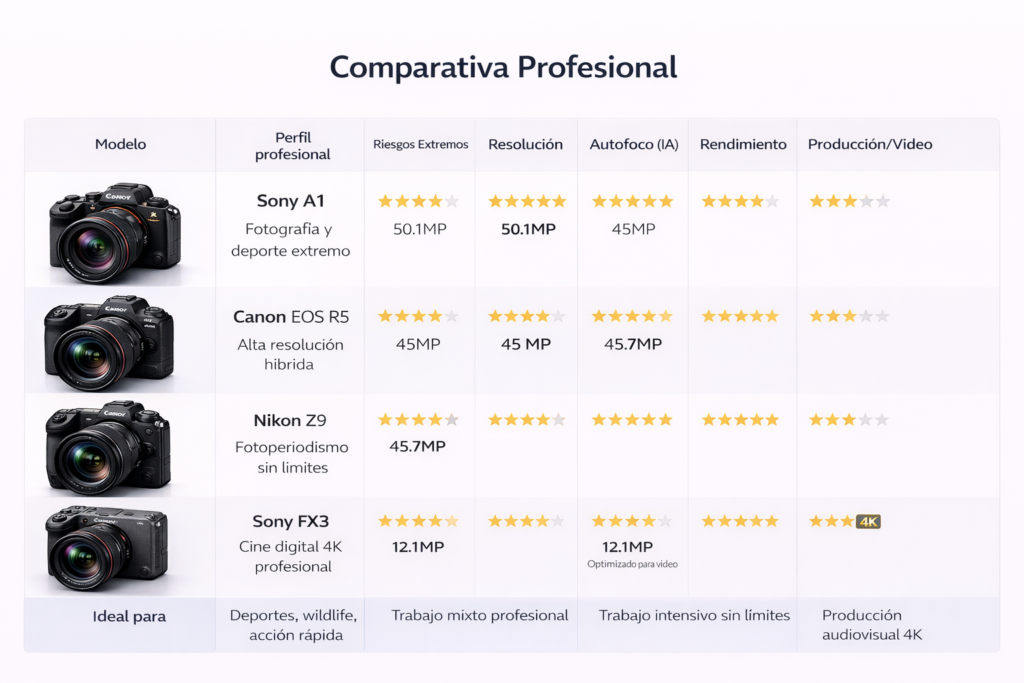Click Nikon Z9 Autofoco star rating
Viewport: 1024px width, 683px height.
[x=632, y=420]
